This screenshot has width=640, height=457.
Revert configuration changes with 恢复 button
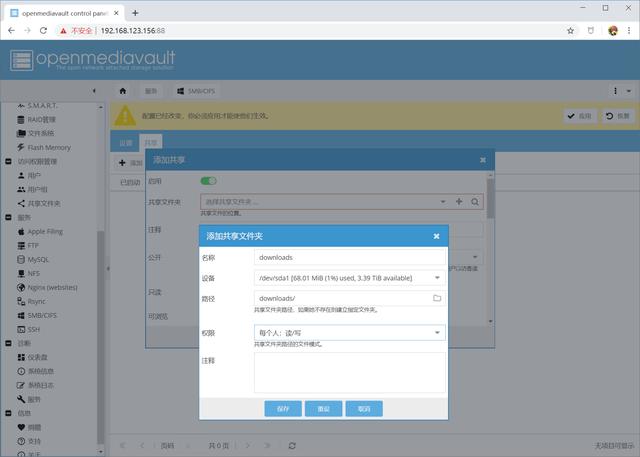[x=618, y=116]
